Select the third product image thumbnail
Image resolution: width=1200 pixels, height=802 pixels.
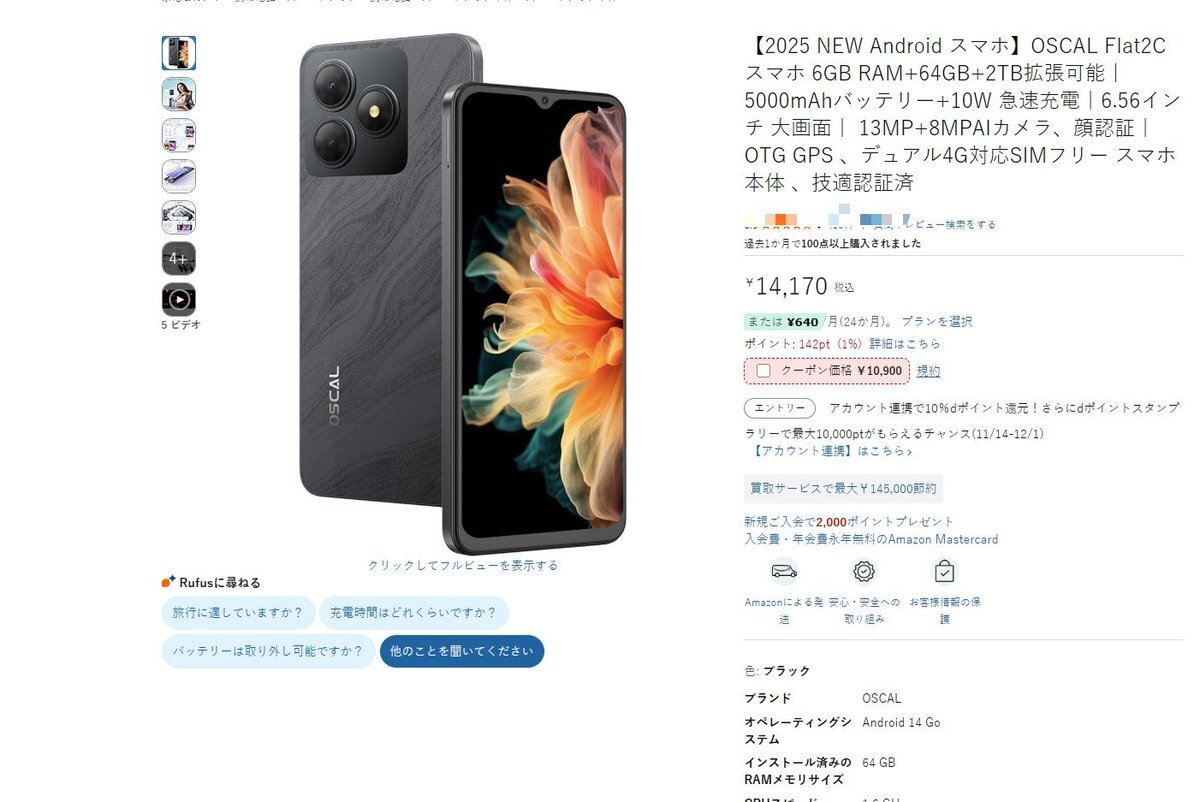pos(179,135)
